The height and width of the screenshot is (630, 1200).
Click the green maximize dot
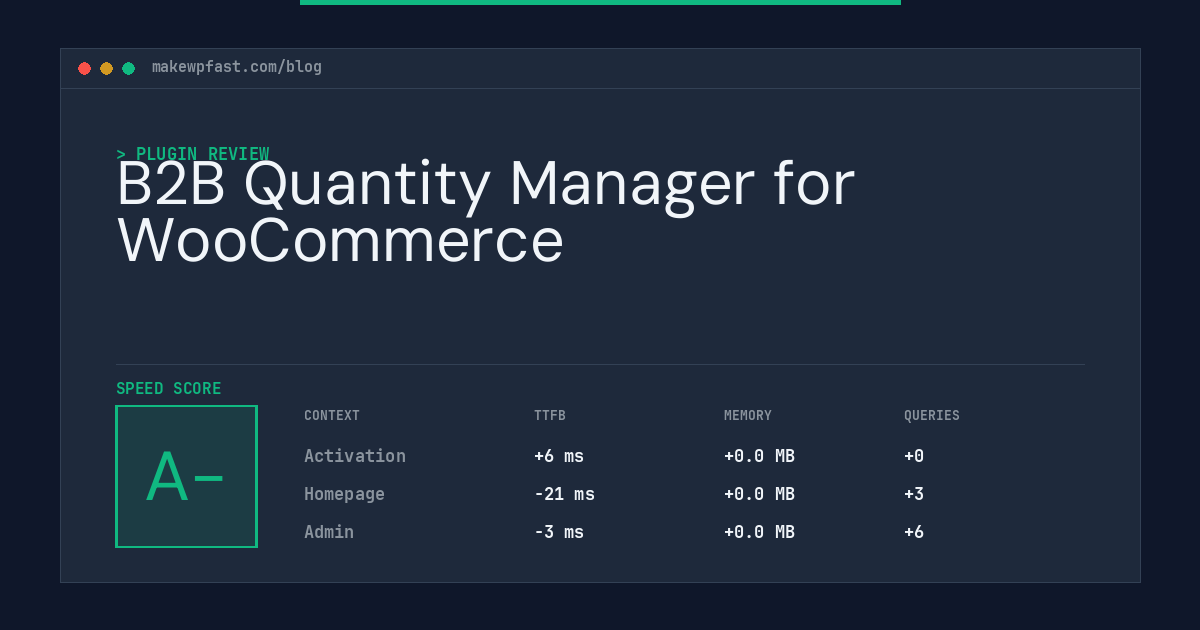(x=128, y=68)
